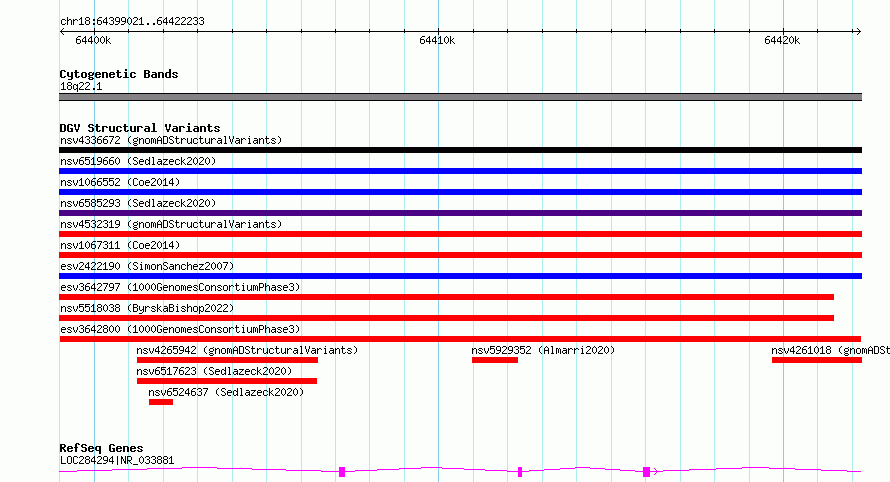The image size is (890, 482).
Task: Click the 64420k ruler tick label
Action: [782, 40]
